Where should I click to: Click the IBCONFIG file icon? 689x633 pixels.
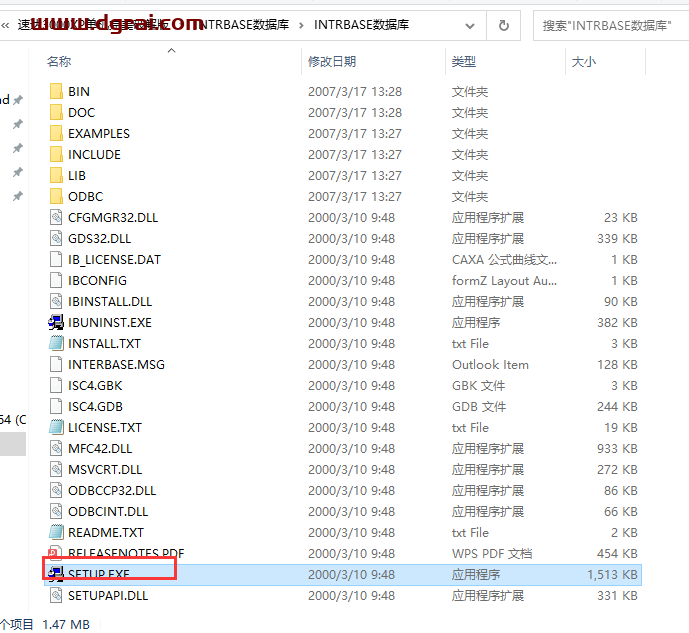coord(56,281)
